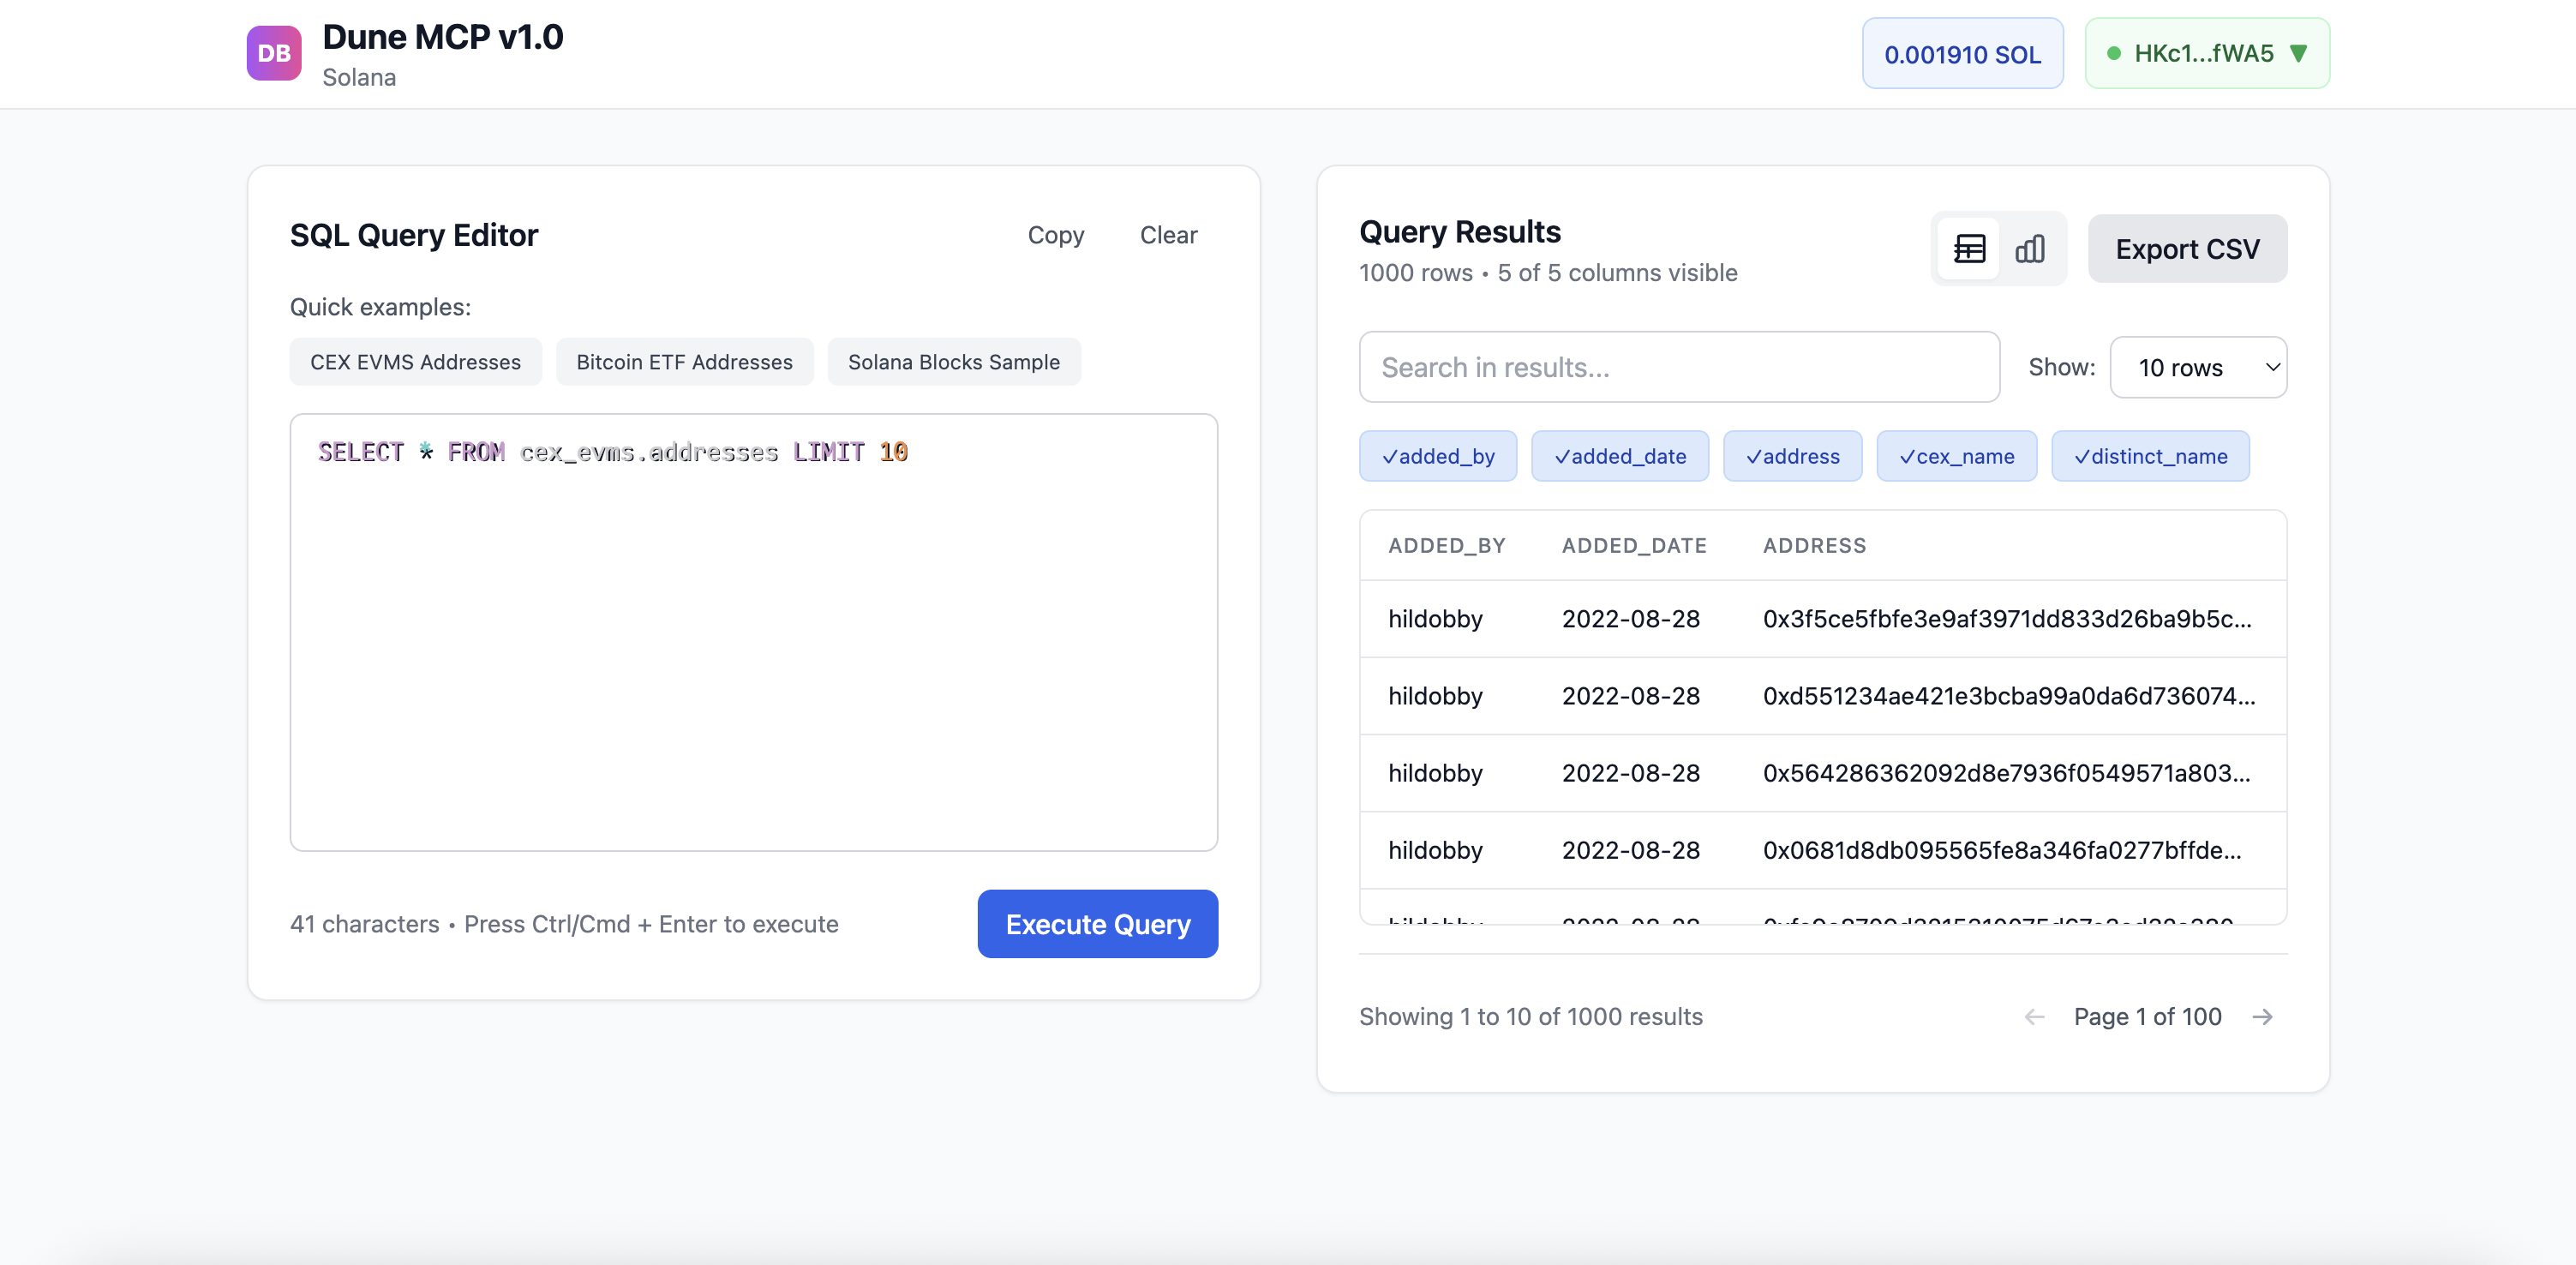Click the DB logo icon
This screenshot has height=1265, width=2576.
pyautogui.click(x=274, y=53)
